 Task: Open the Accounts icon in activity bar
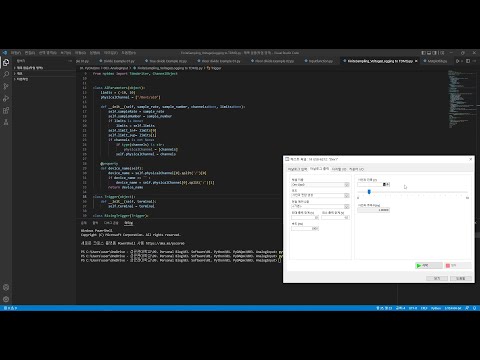coord(6,287)
